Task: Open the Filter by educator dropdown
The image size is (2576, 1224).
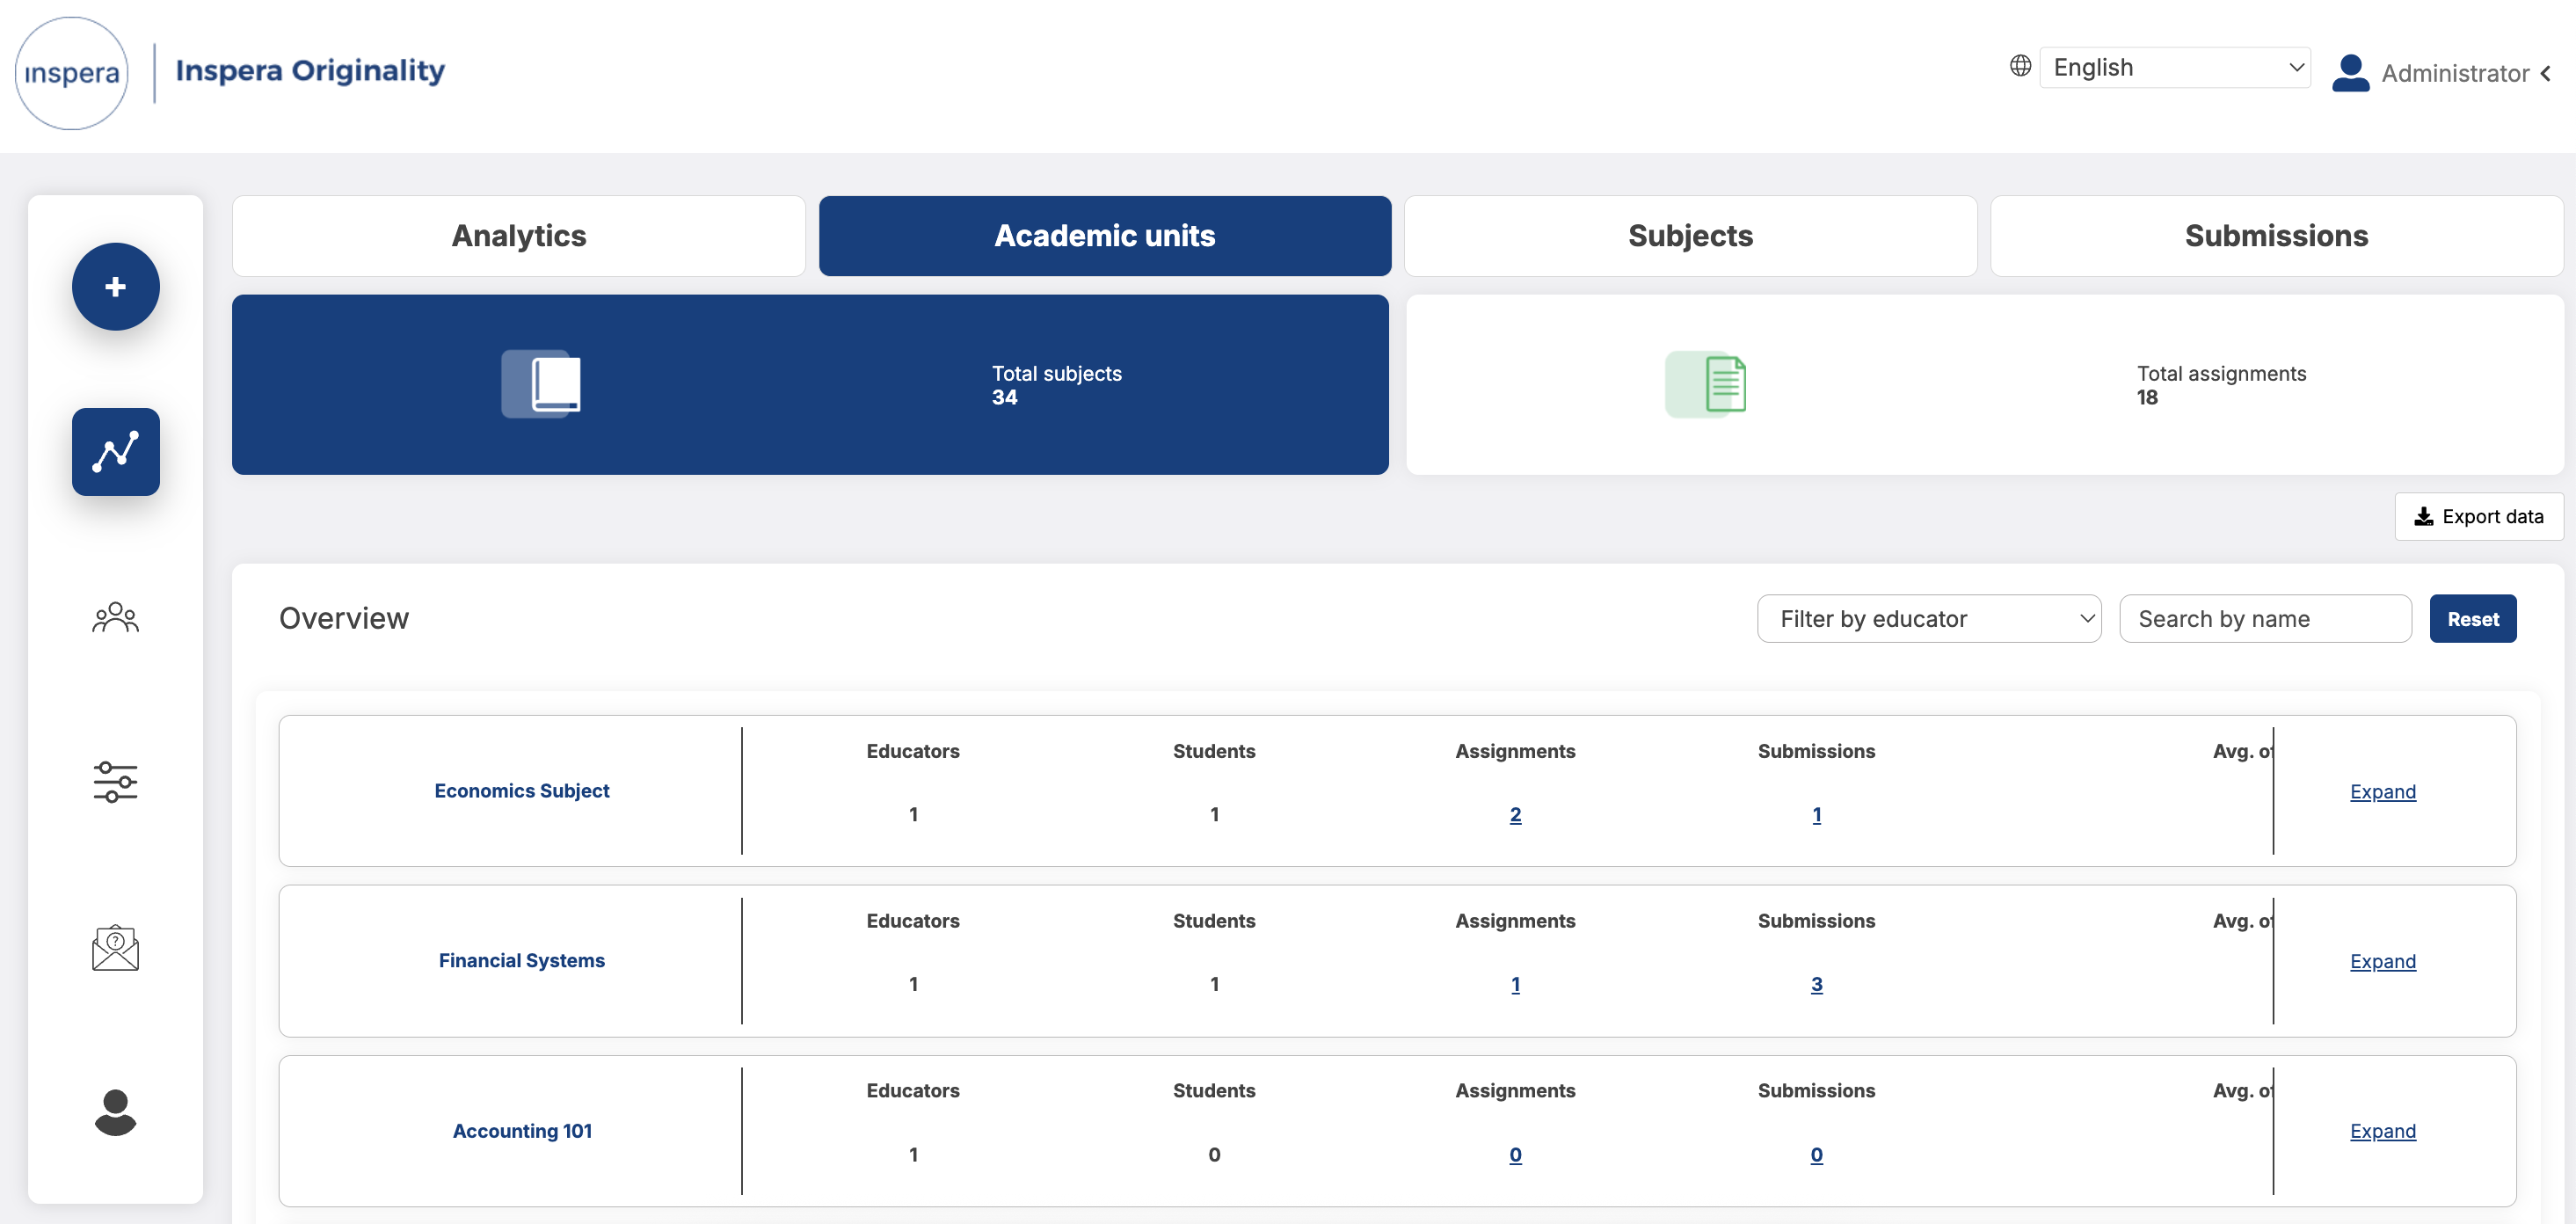Action: (x=1929, y=619)
